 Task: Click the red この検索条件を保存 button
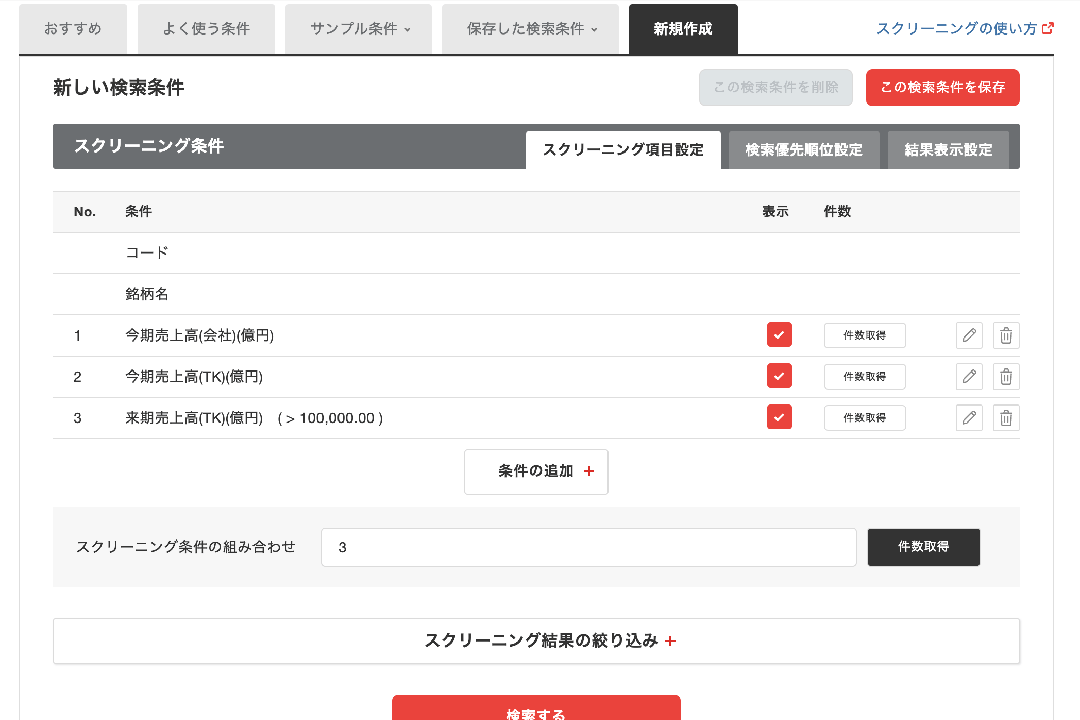pyautogui.click(x=942, y=87)
